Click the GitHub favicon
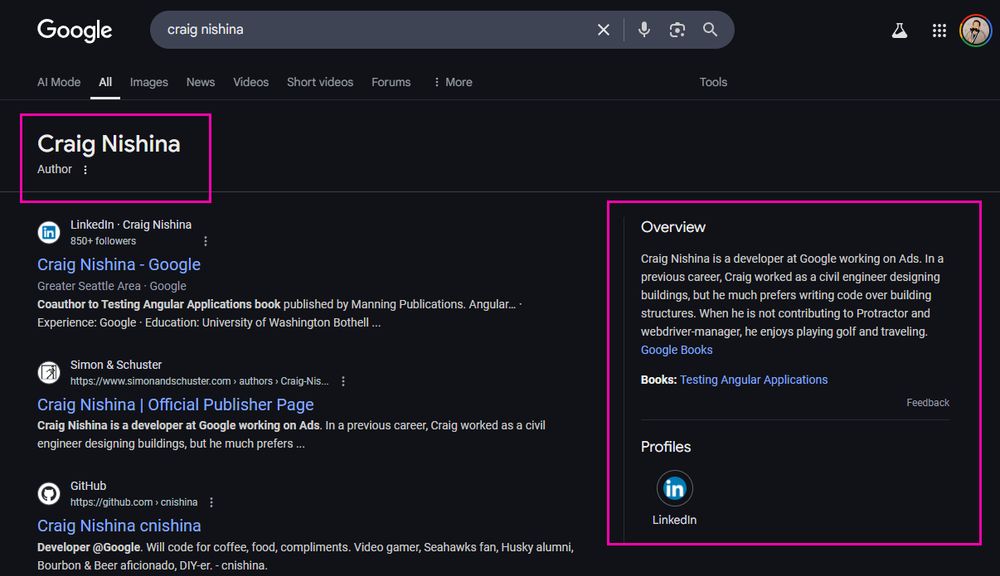Screen dimensions: 1000x576 (48, 494)
